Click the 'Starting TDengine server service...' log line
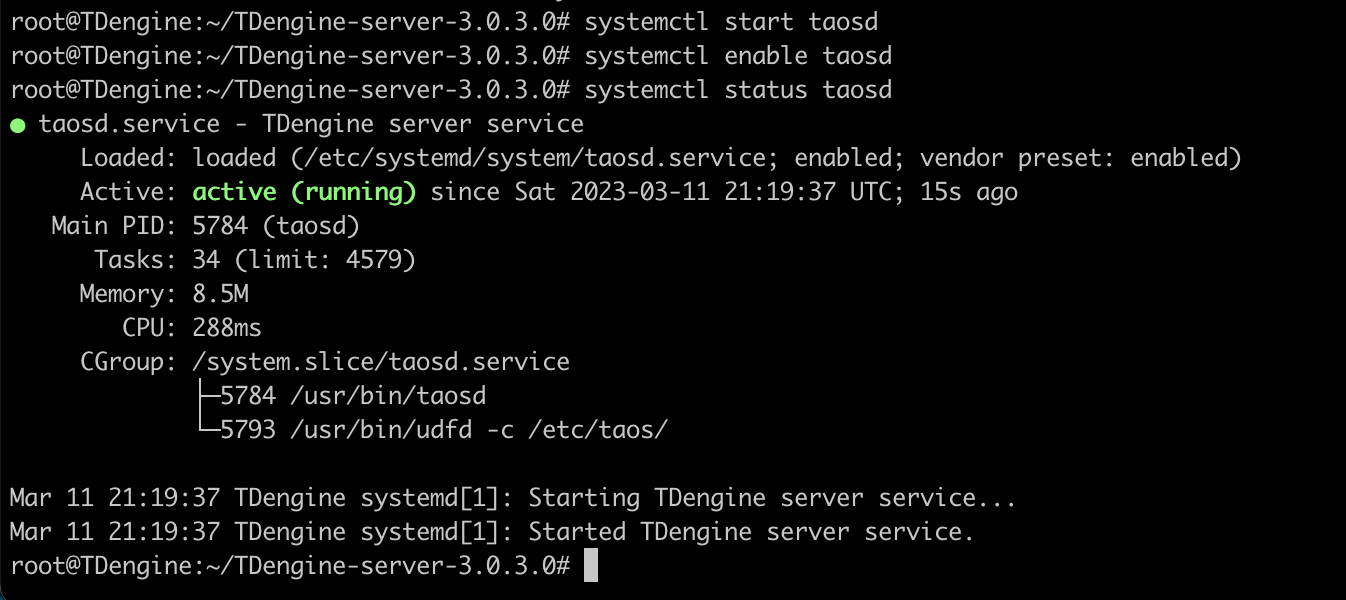The width and height of the screenshot is (1346, 600). [513, 498]
